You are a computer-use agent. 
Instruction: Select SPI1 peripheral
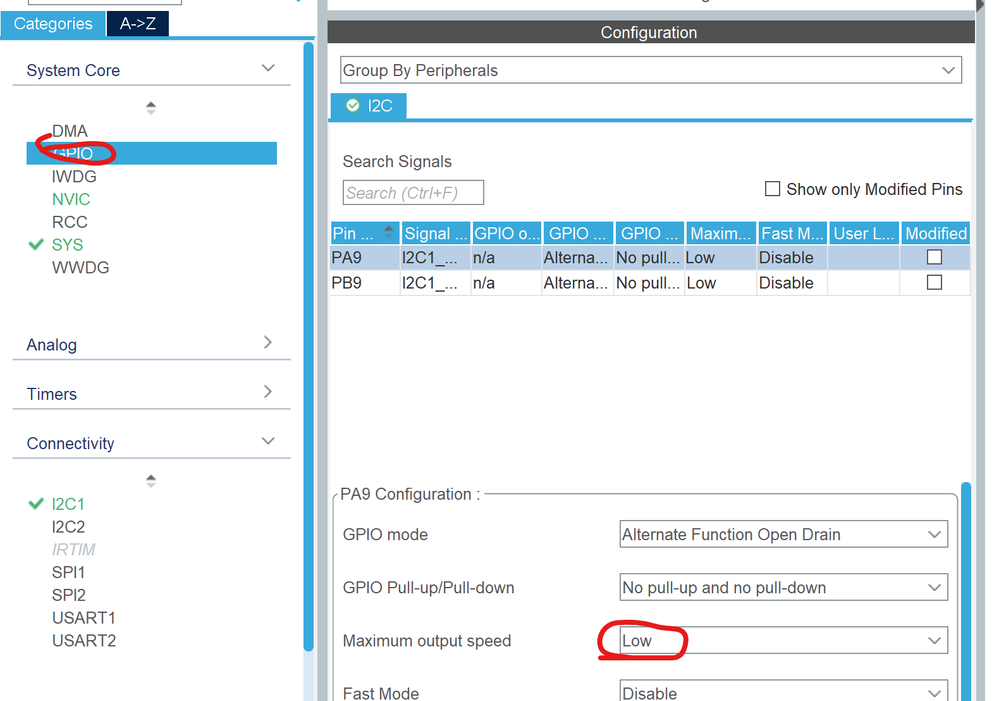tap(68, 572)
